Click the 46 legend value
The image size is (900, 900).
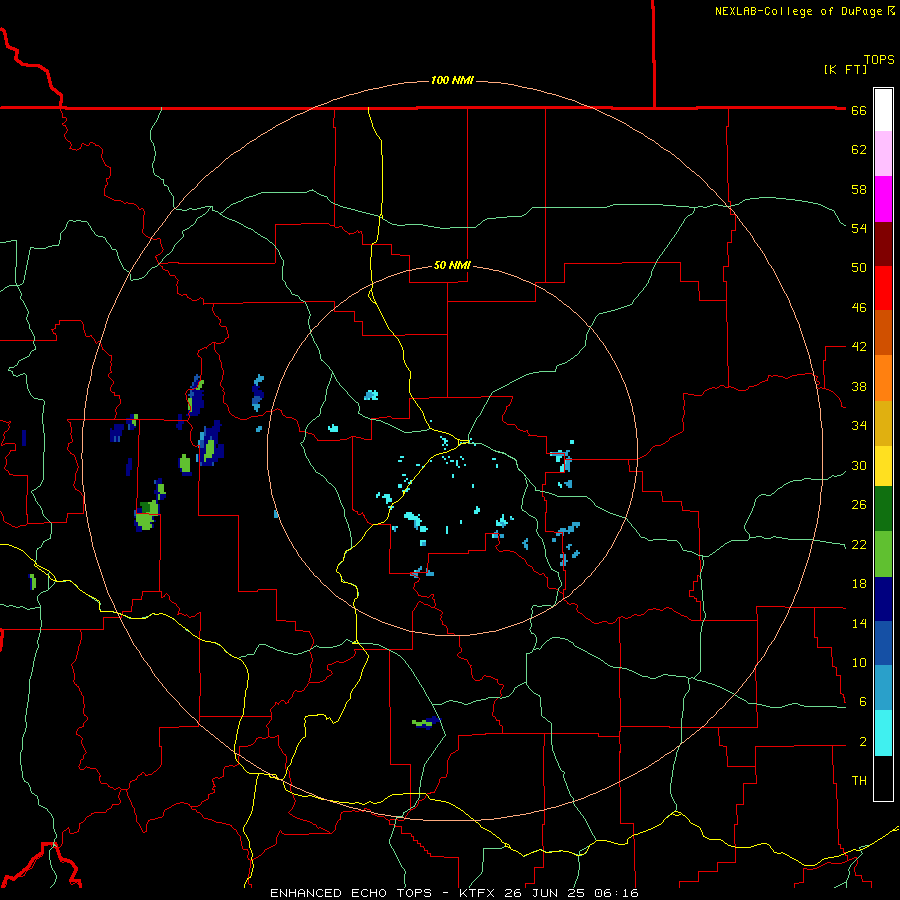pos(859,308)
